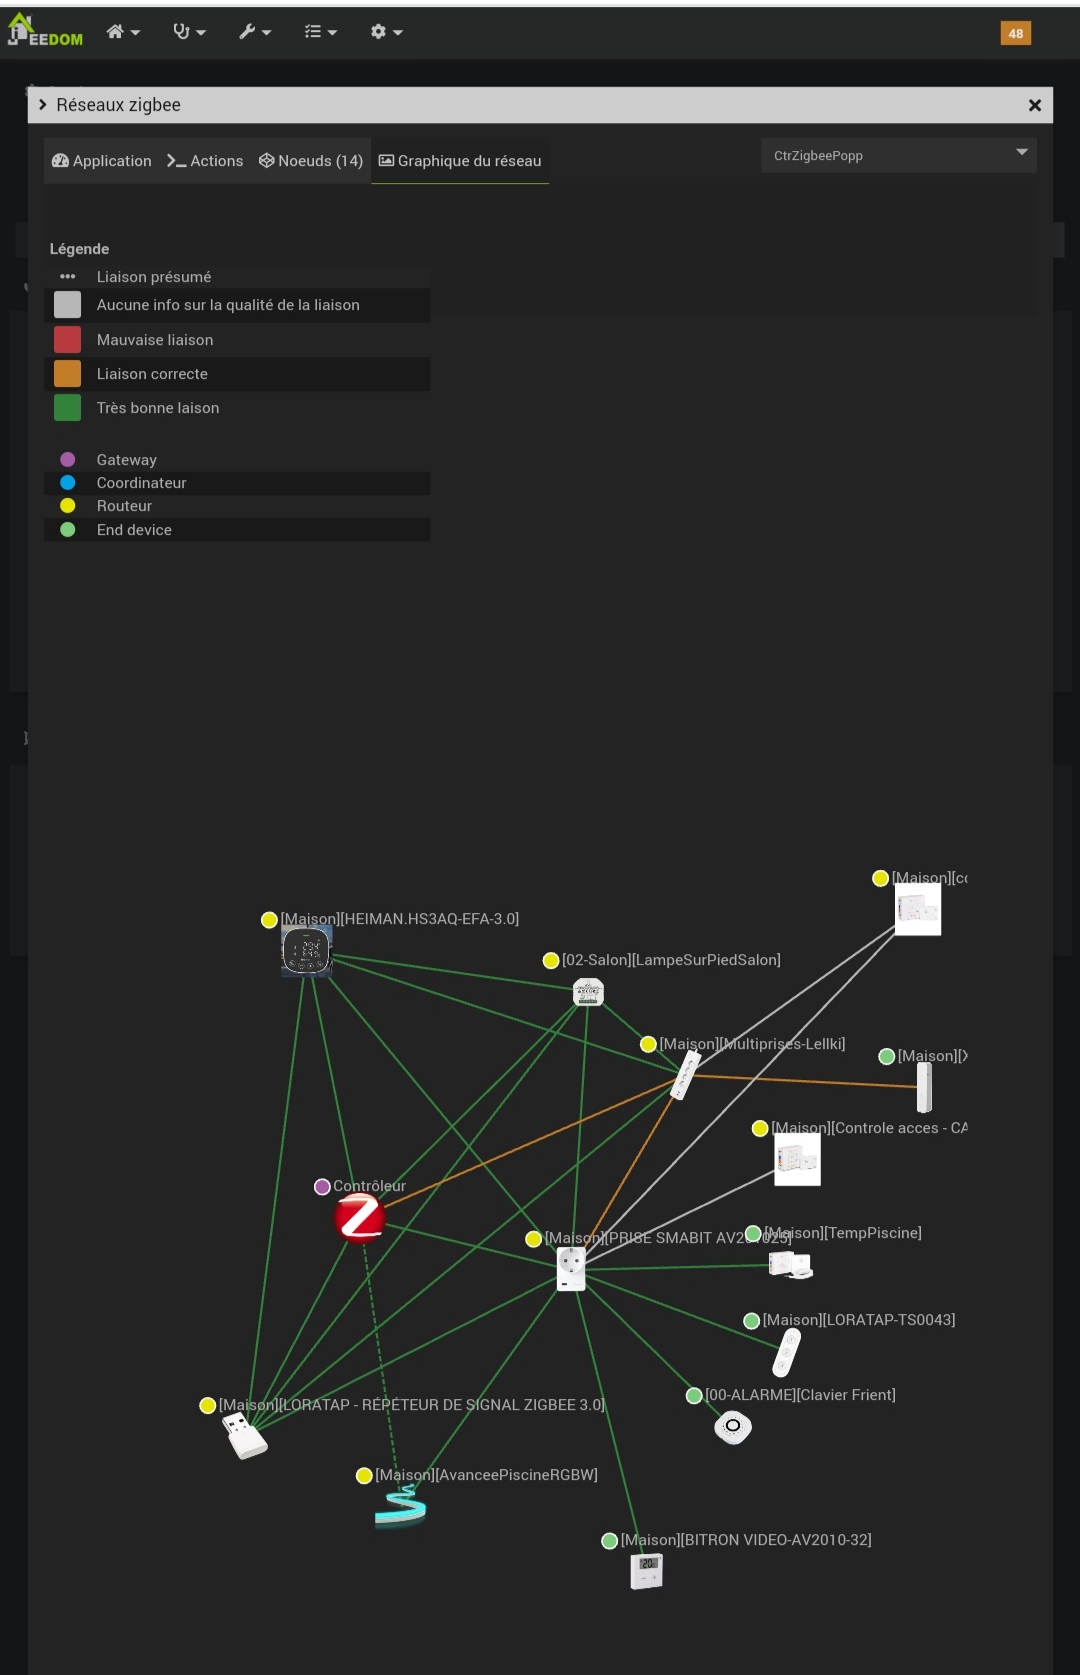Click the green Très bonne liaison swatch

(67, 408)
